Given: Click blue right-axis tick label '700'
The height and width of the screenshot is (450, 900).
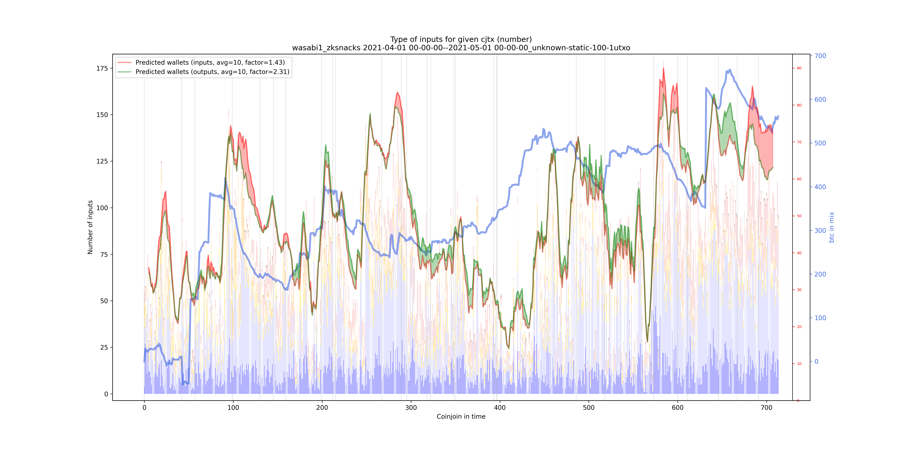Looking at the screenshot, I should click(818, 56).
